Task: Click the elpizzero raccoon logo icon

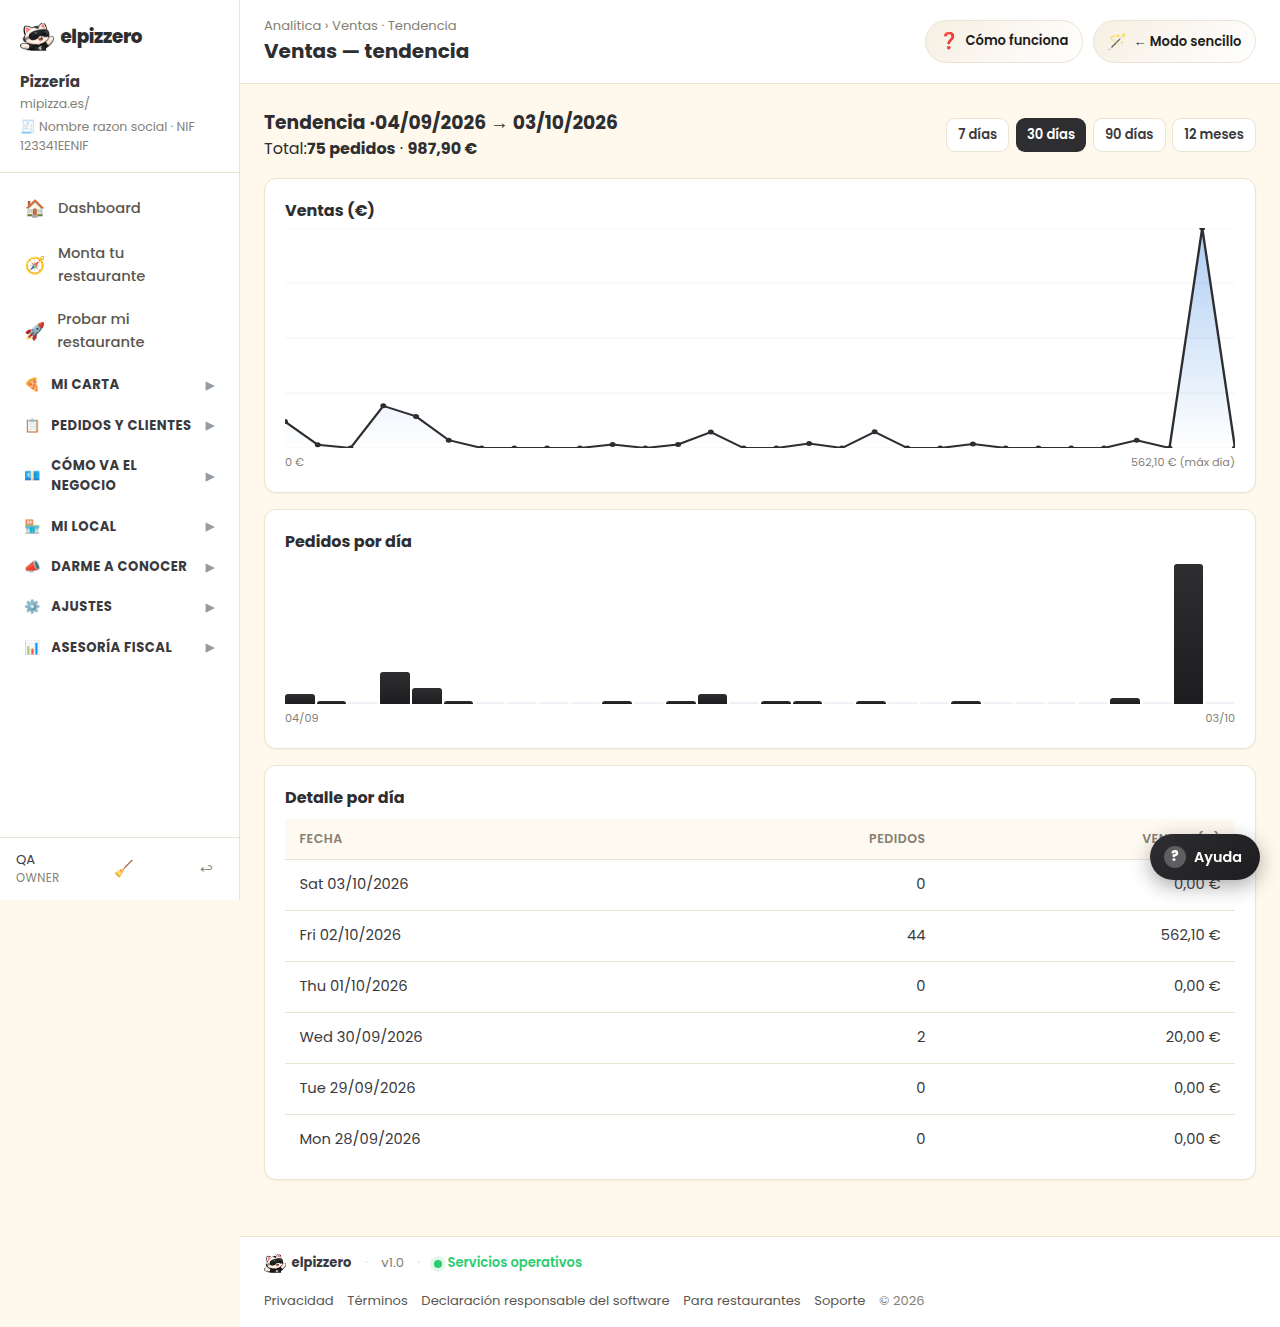Action: pyautogui.click(x=37, y=37)
